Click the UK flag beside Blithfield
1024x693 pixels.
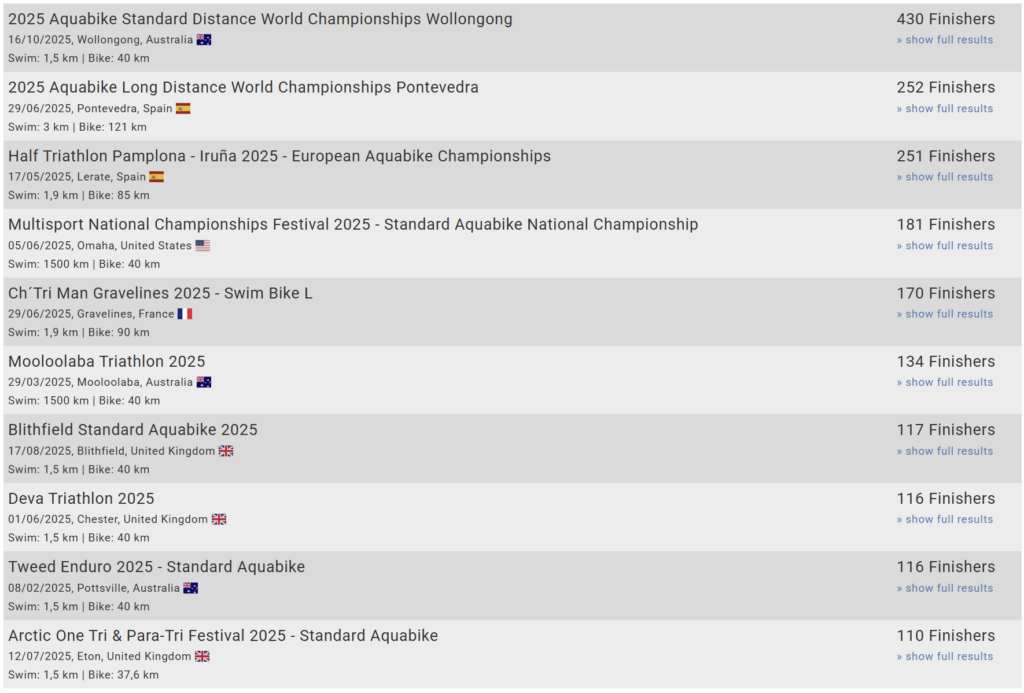point(224,450)
